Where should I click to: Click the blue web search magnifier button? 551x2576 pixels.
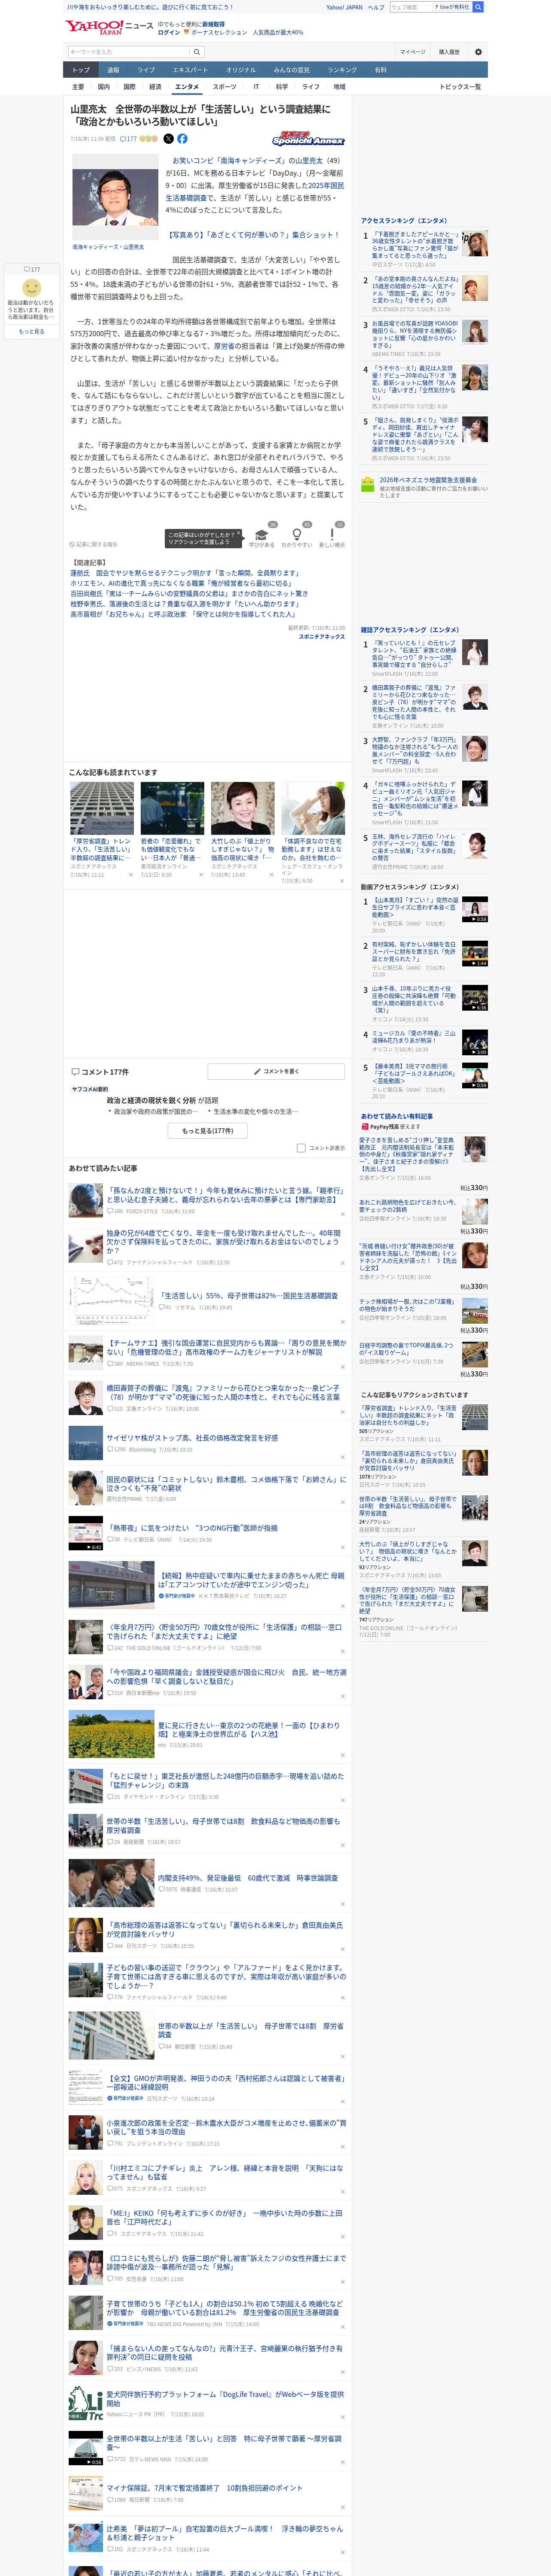point(478,7)
